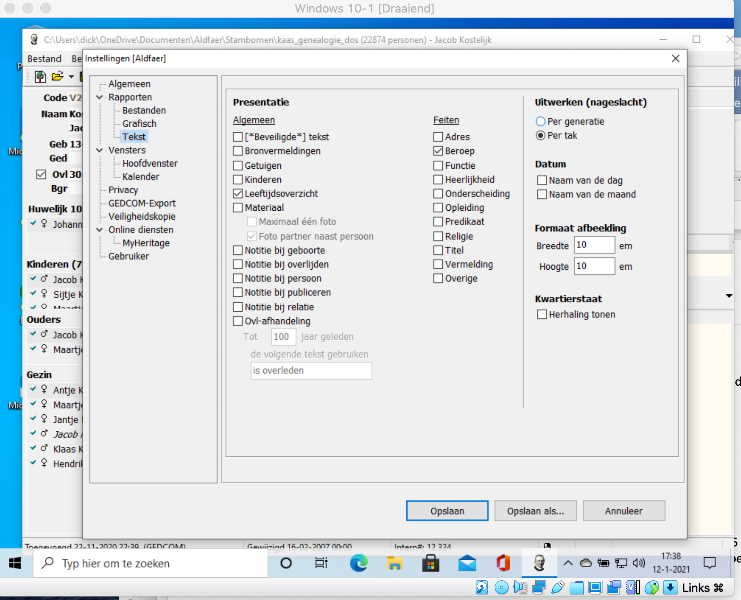The width and height of the screenshot is (741, 600).
Task: Collapse the Vensters tree node
Action: (x=100, y=150)
